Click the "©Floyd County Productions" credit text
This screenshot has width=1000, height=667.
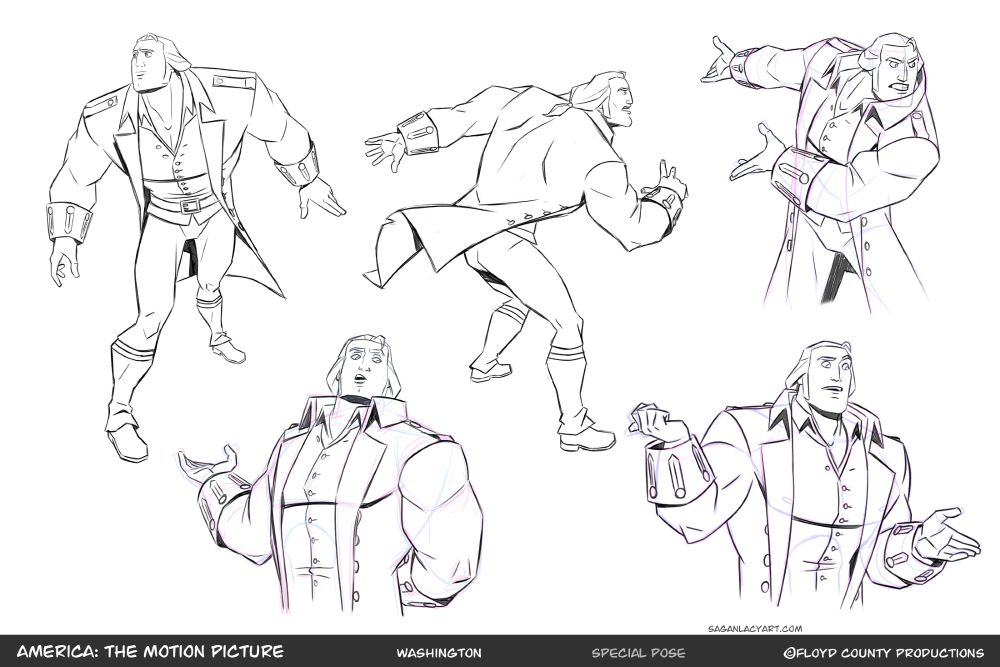[x=884, y=653]
